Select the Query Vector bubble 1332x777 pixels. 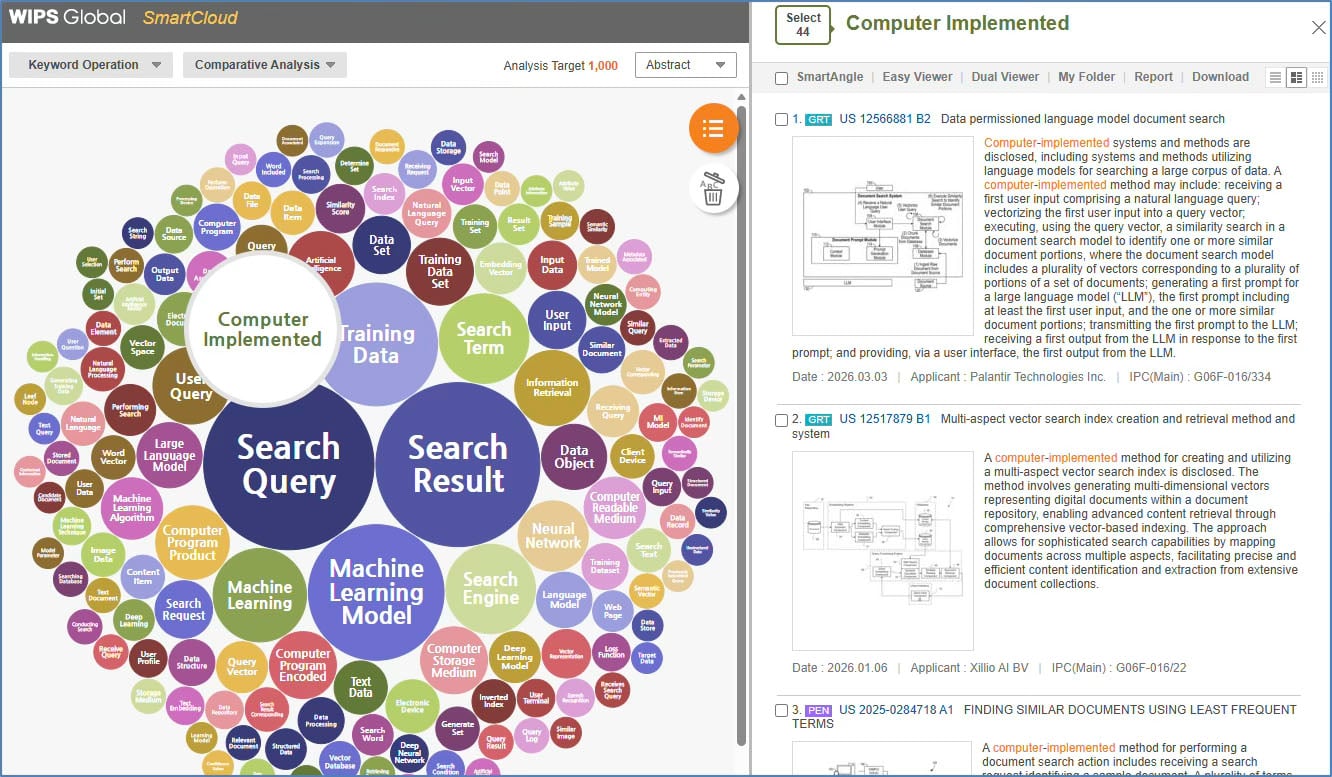point(242,667)
